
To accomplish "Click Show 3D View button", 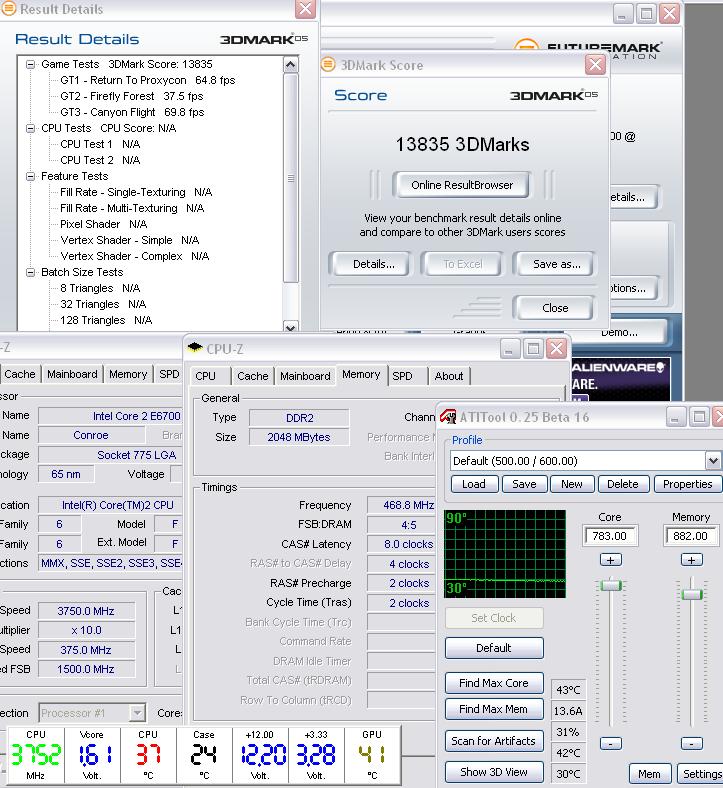I will 494,772.
